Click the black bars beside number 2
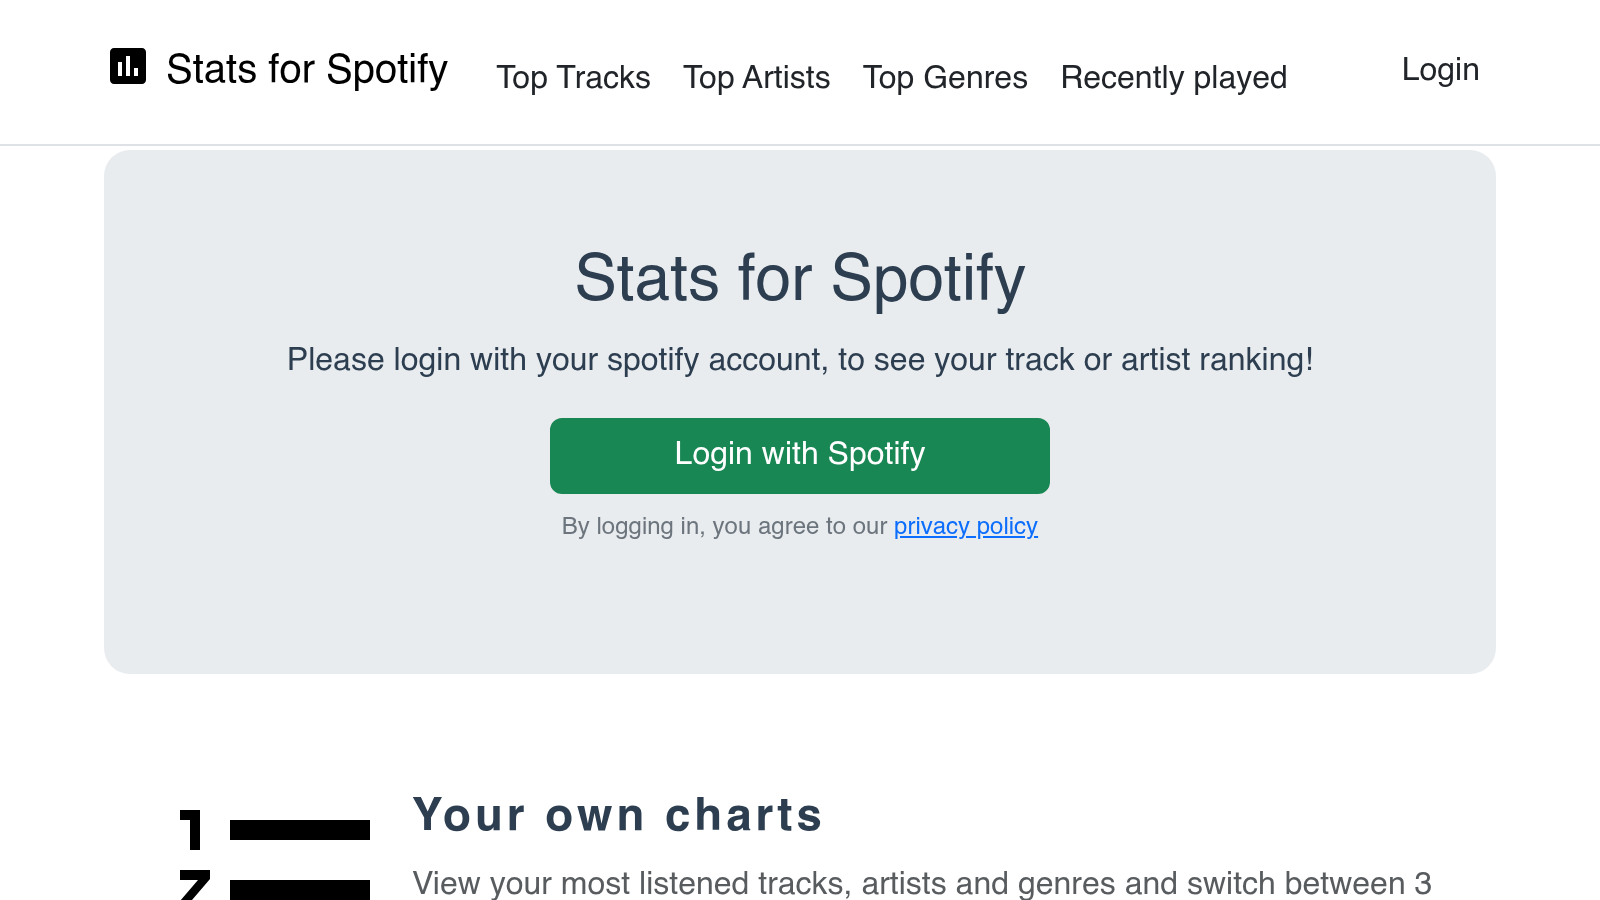 pos(300,888)
